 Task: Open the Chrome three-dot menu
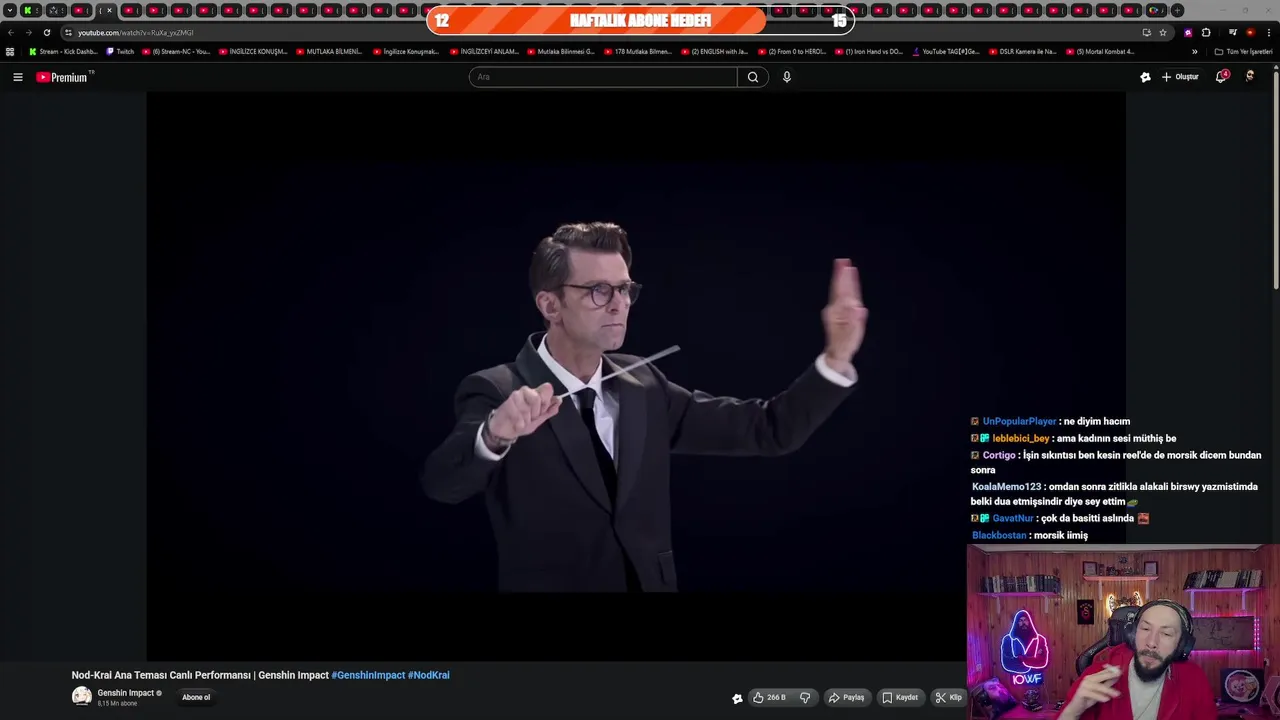tap(1268, 32)
